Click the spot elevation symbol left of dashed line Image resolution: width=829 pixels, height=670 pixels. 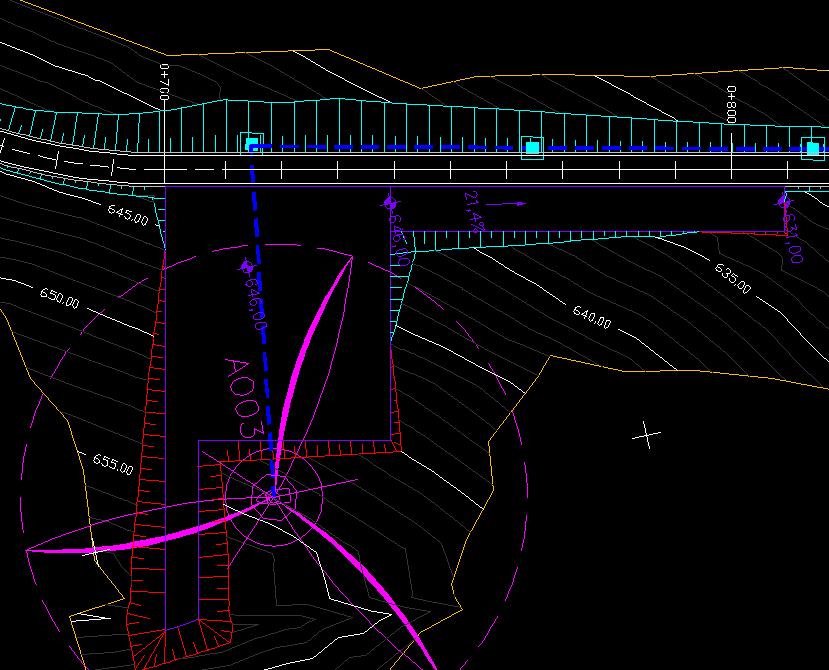(245, 267)
